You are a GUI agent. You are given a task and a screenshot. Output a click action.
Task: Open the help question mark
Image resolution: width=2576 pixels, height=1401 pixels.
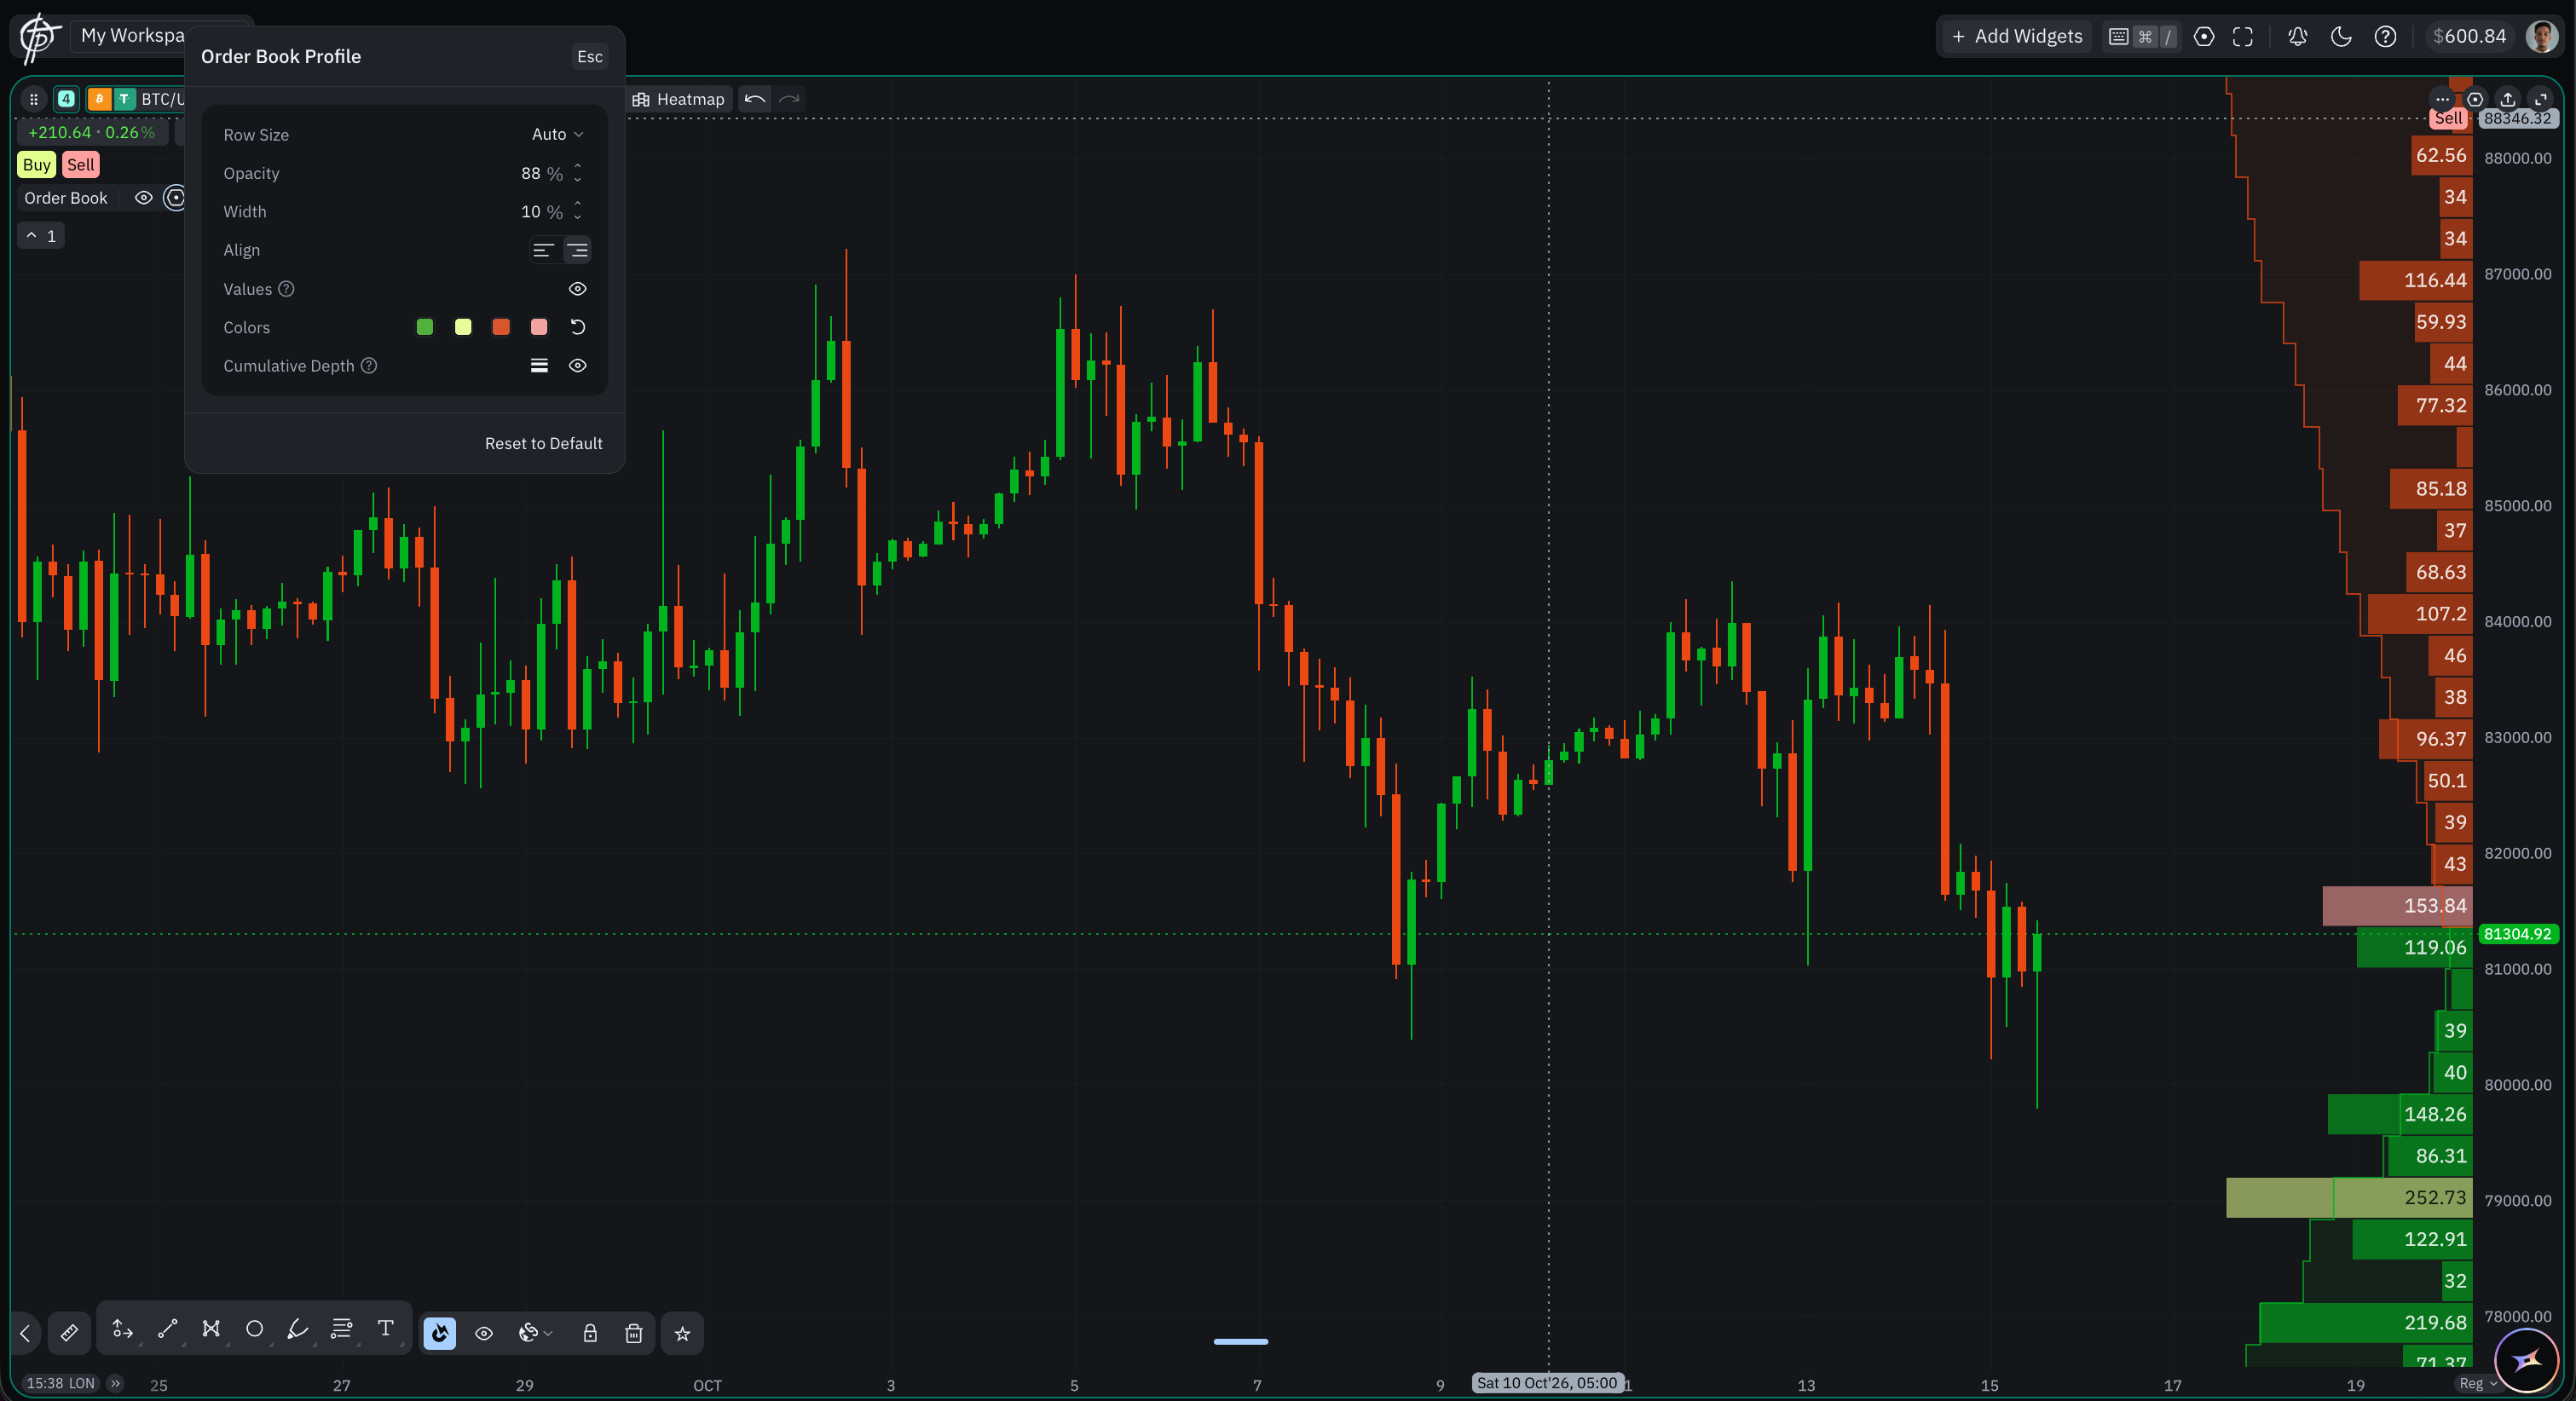coord(2385,37)
